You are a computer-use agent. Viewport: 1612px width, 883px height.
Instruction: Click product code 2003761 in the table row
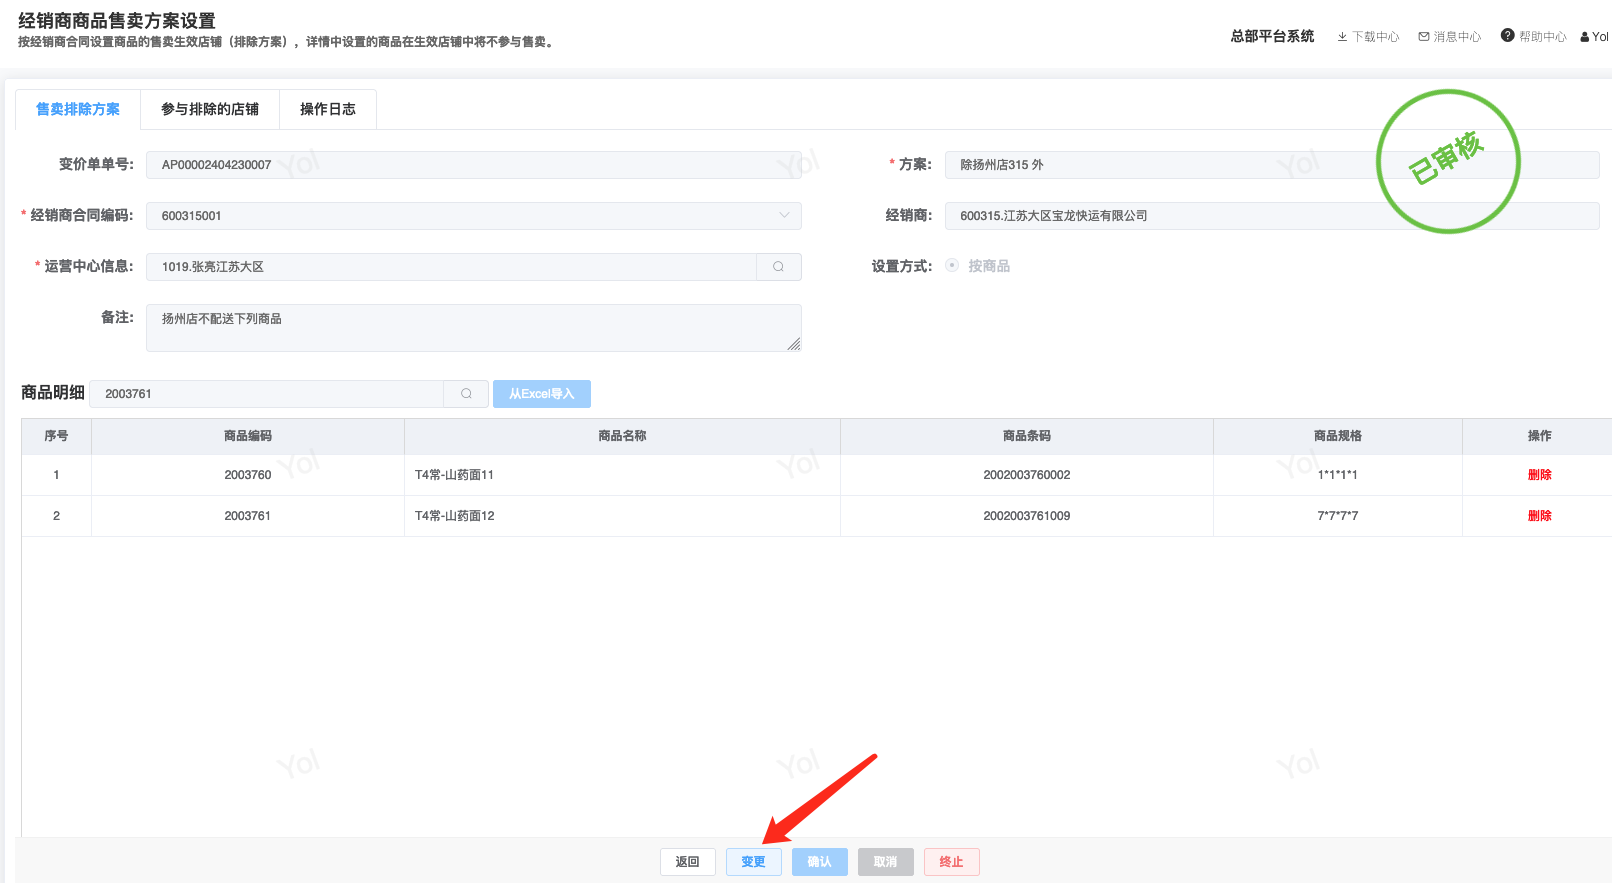click(248, 516)
